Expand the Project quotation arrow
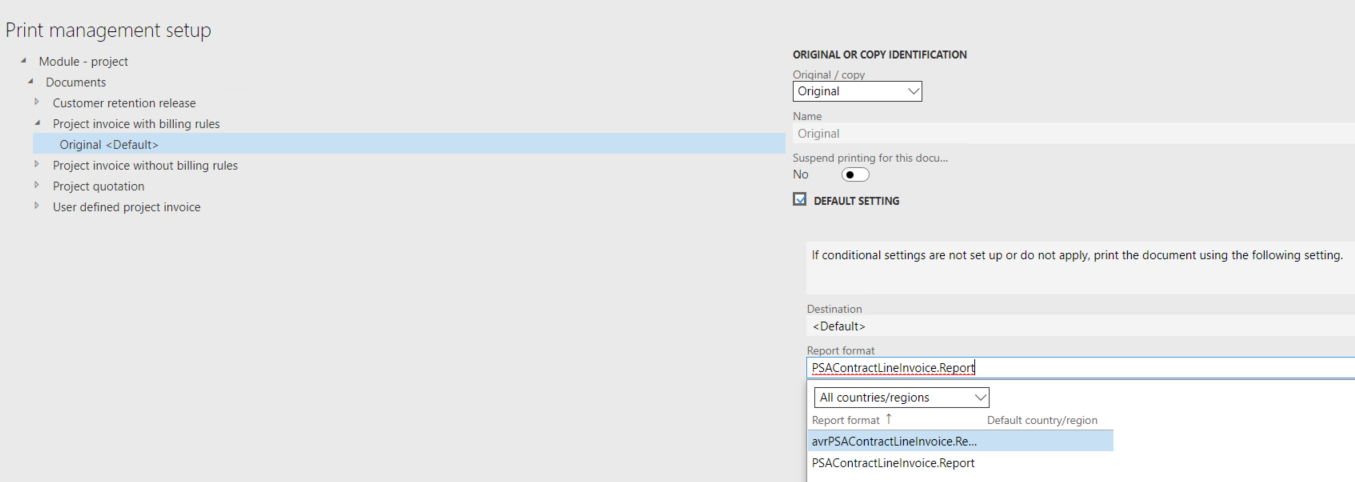Screen dimensions: 1355x482 (37, 186)
